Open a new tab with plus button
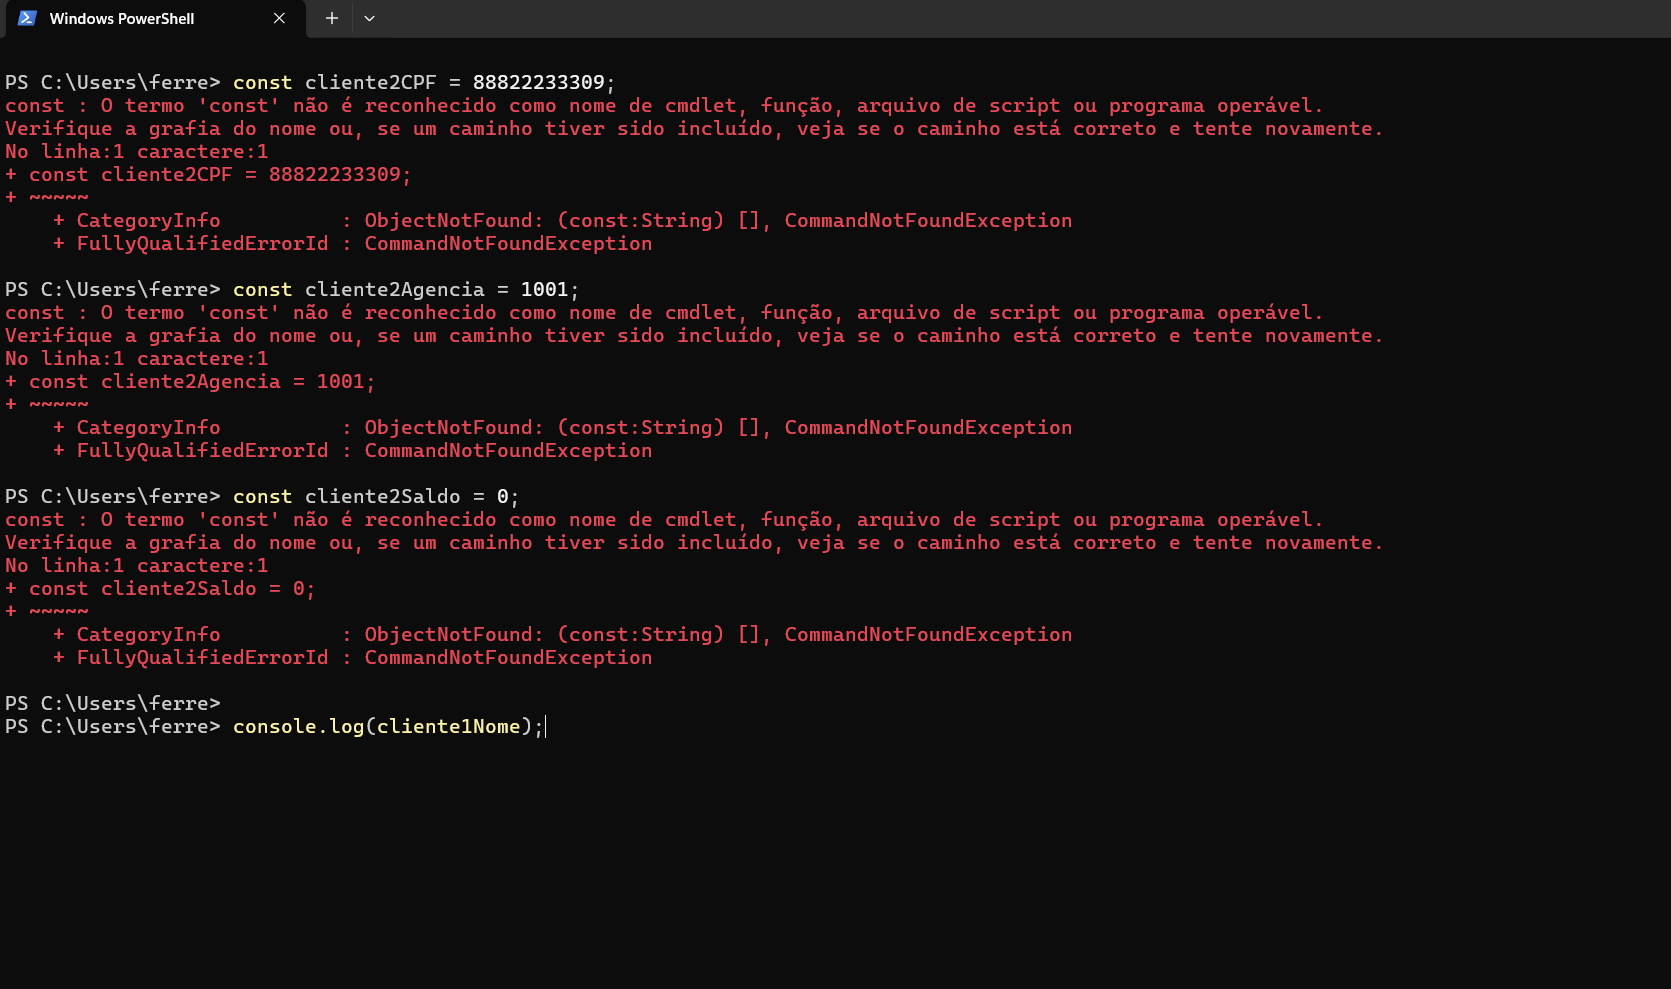 332,18
